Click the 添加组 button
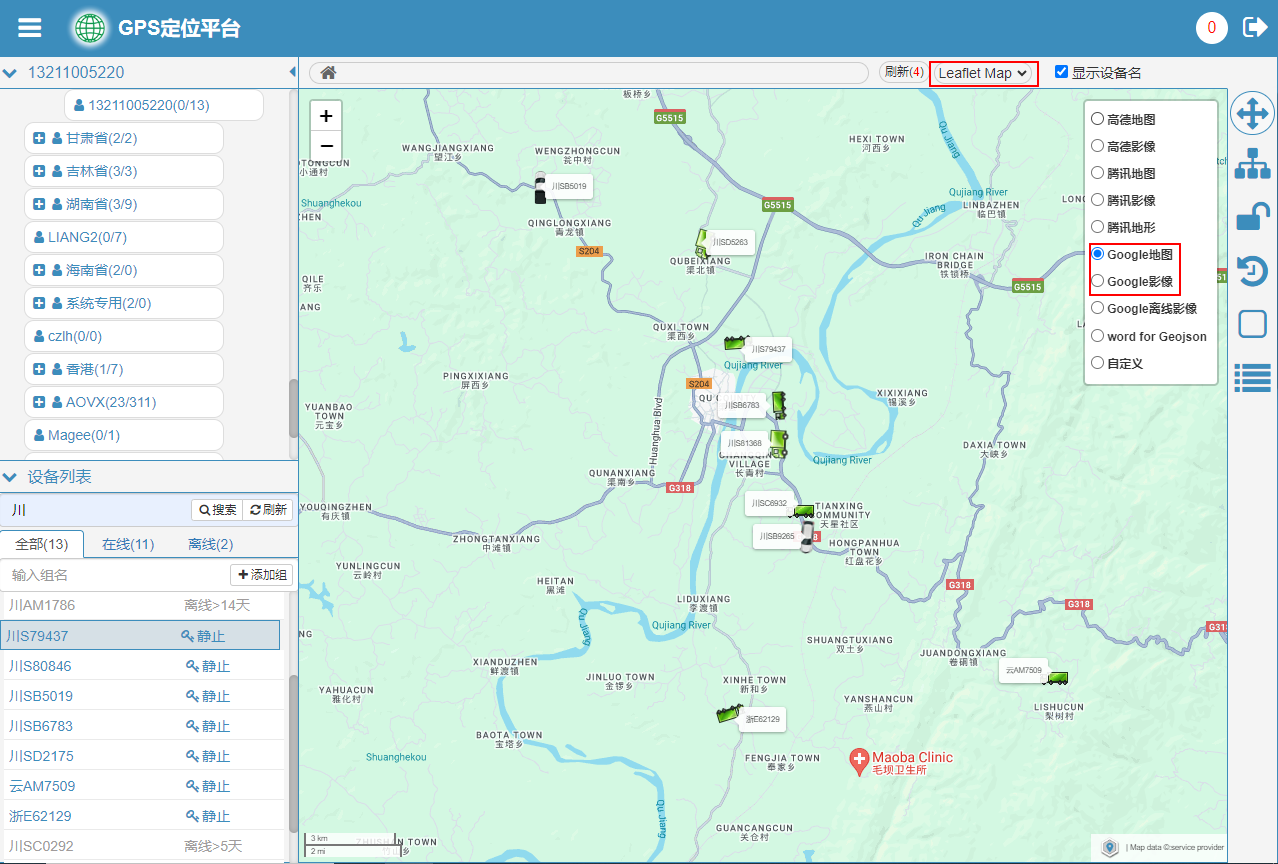Viewport: 1278px width, 864px height. click(261, 575)
